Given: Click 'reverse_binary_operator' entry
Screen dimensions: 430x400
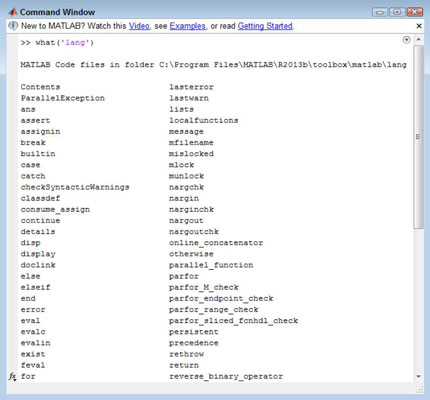Looking at the screenshot, I should [x=226, y=376].
